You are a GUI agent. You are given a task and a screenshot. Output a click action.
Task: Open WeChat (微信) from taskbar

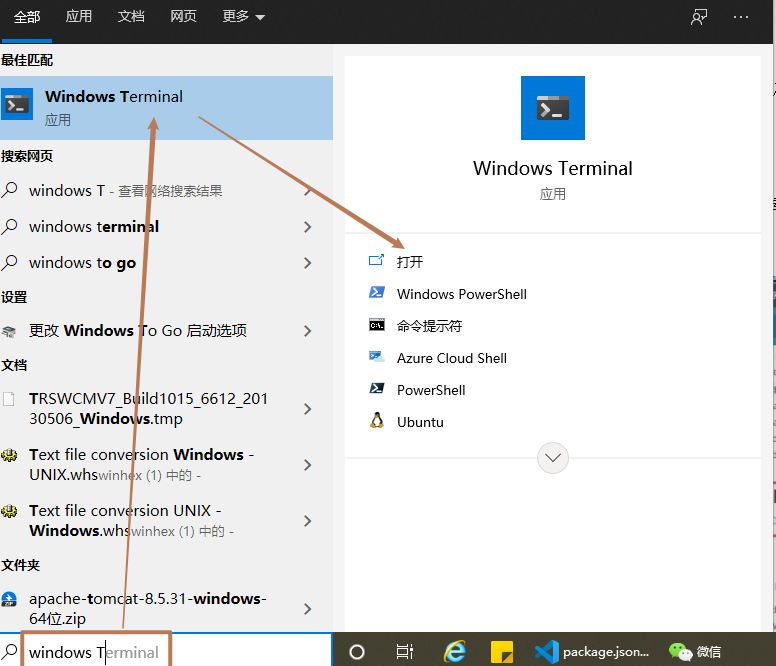point(695,652)
